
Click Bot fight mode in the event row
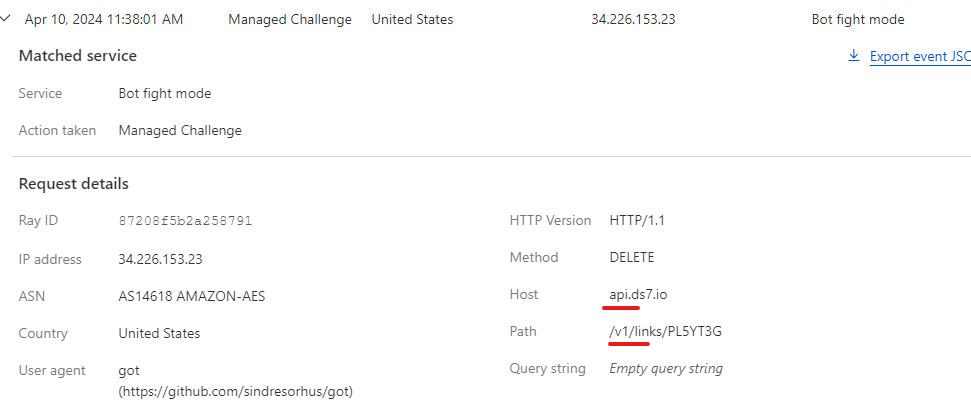click(857, 19)
